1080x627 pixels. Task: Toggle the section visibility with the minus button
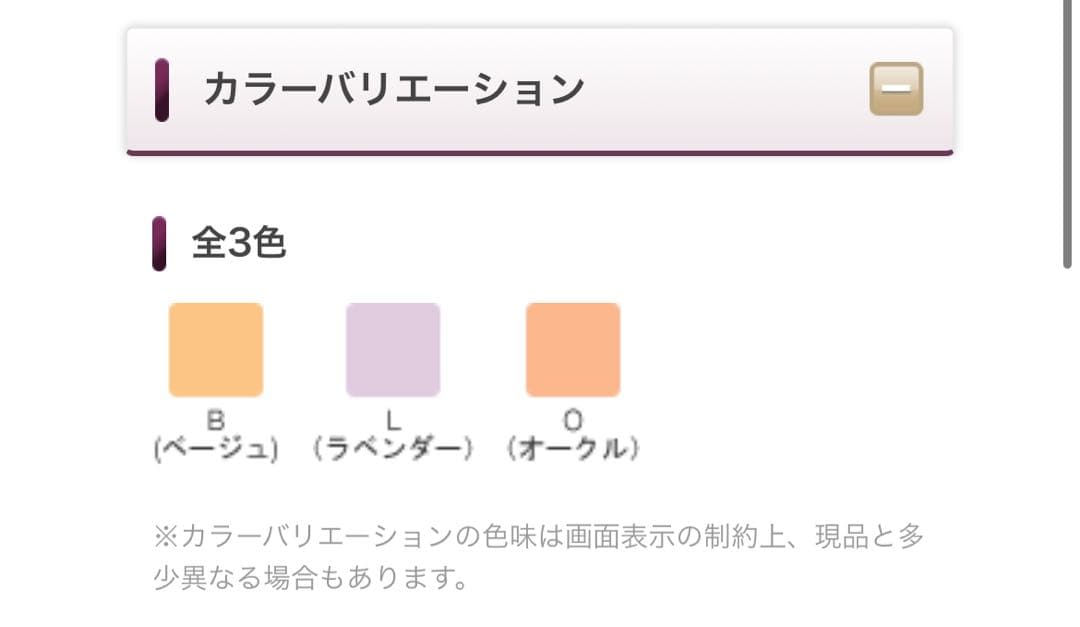[x=898, y=87]
